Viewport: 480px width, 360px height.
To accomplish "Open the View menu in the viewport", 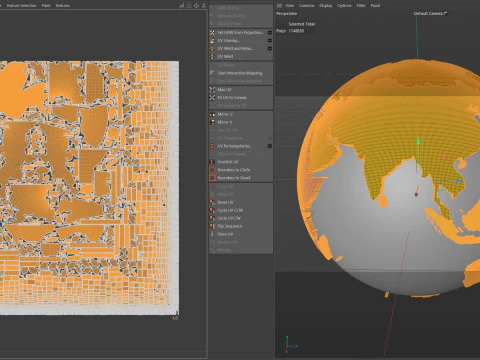I will 290,5.
